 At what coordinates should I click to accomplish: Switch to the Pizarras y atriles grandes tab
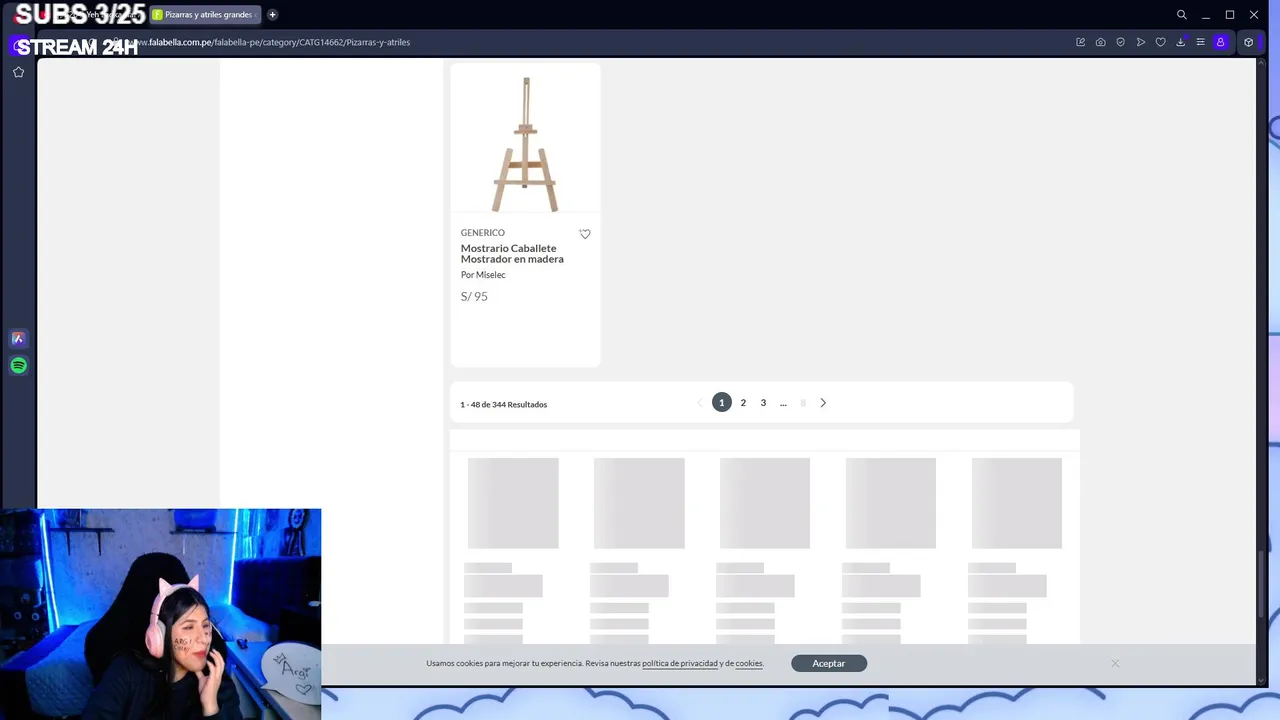pos(207,15)
